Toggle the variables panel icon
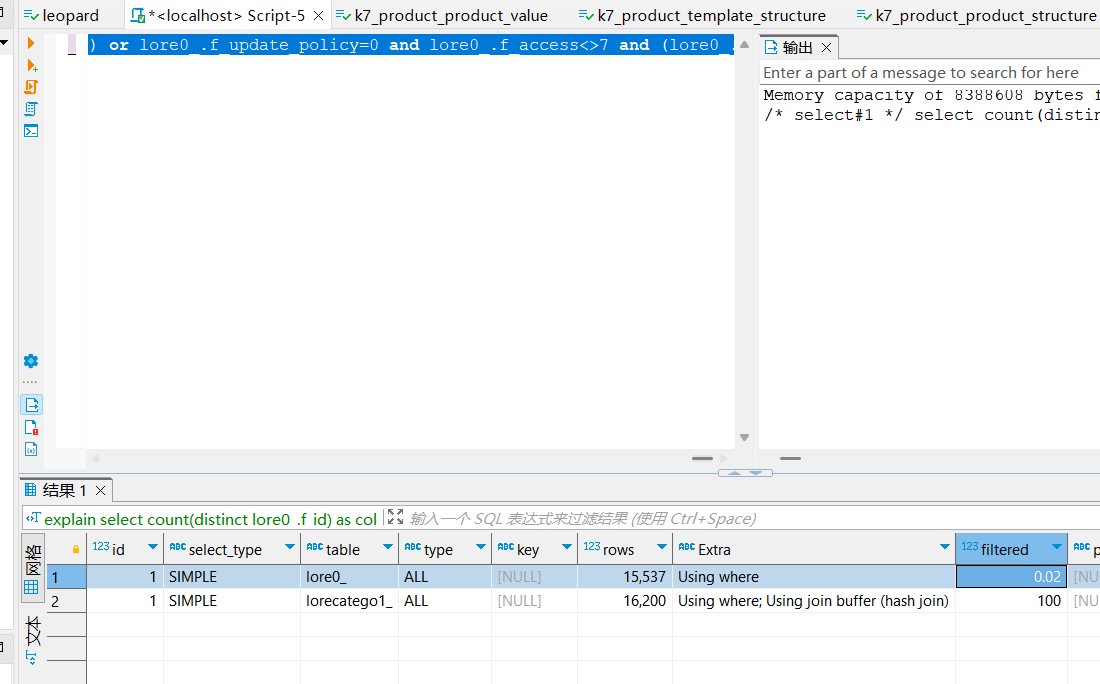Image resolution: width=1100 pixels, height=684 pixels. coord(31,449)
